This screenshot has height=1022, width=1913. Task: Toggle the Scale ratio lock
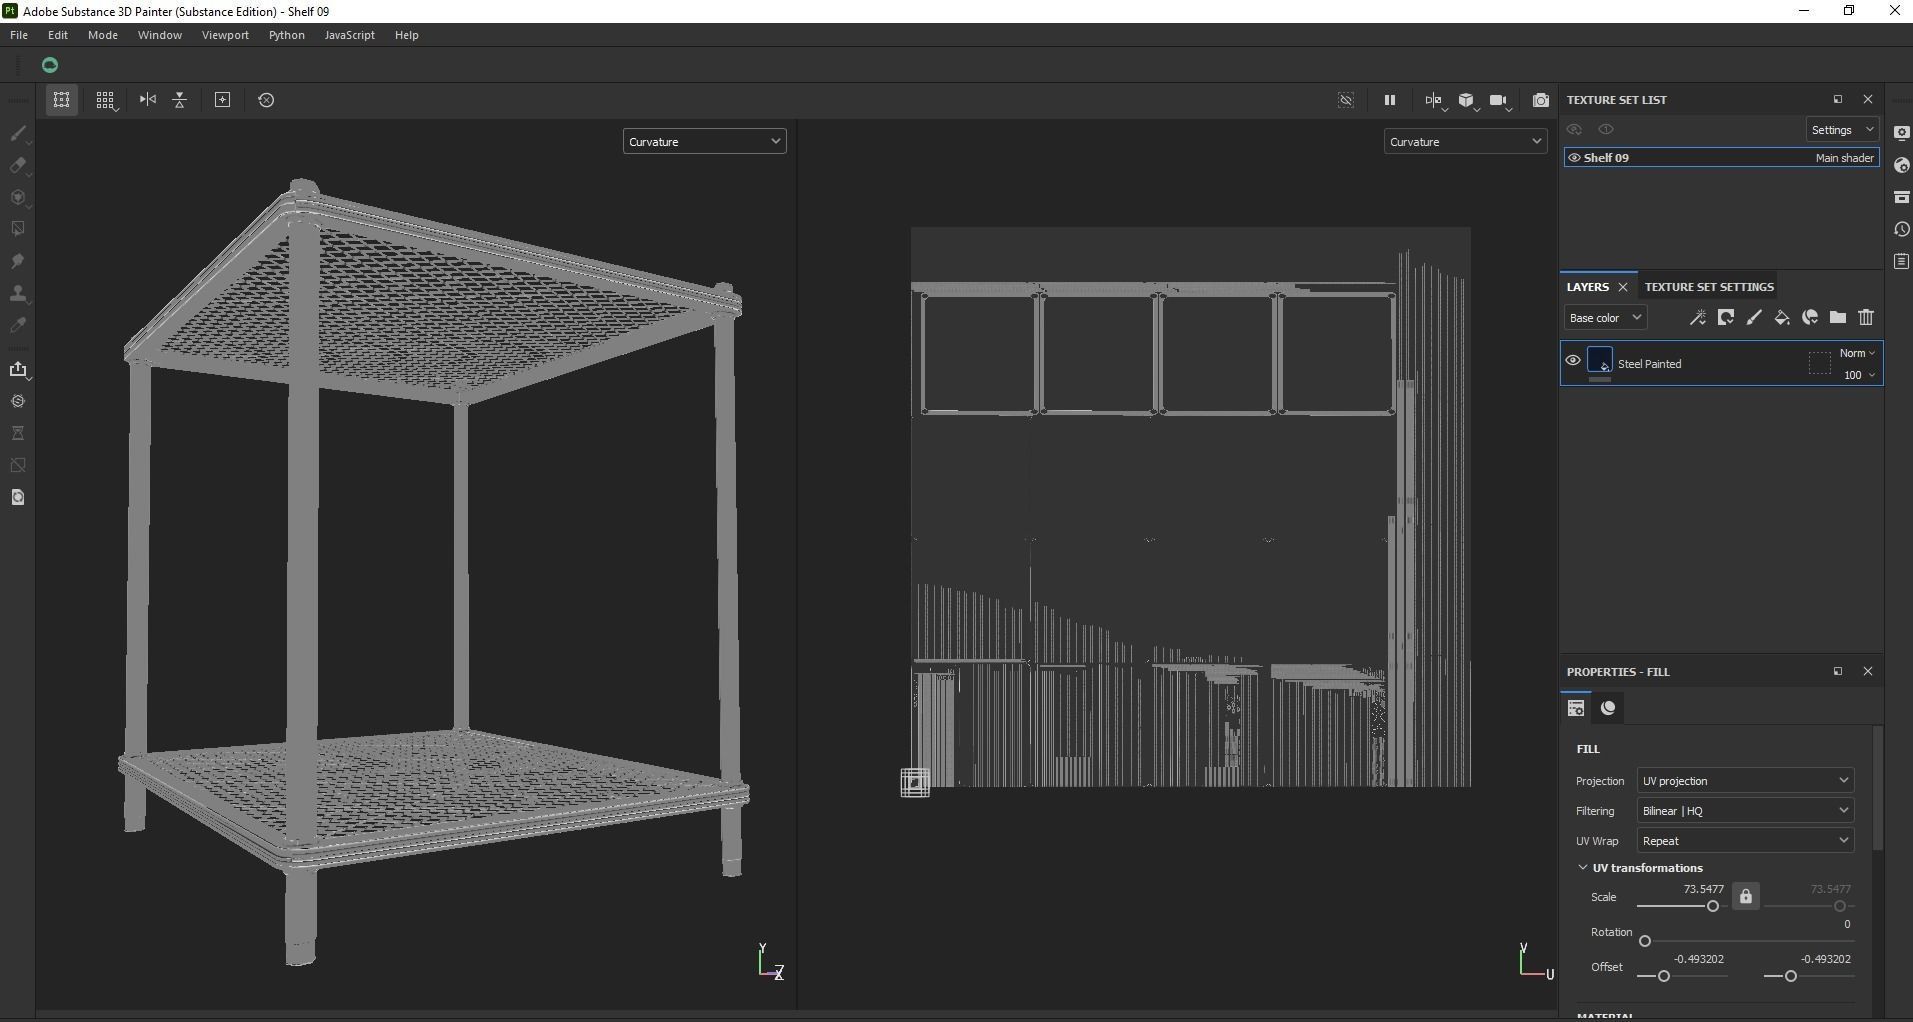coord(1746,896)
